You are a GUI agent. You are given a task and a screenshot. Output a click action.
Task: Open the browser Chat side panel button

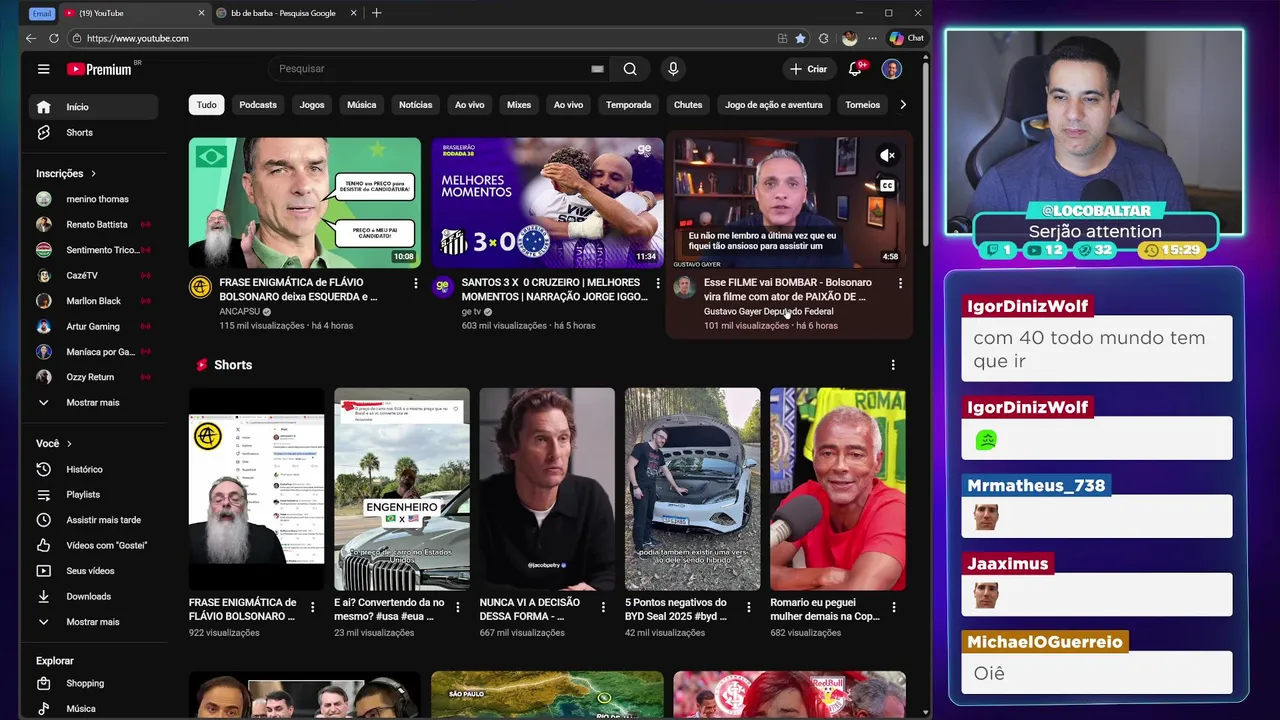tap(906, 38)
